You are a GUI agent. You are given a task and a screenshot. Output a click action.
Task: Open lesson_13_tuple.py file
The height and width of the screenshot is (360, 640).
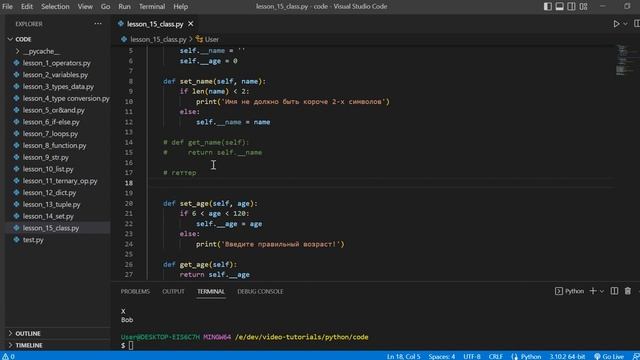[x=51, y=204]
